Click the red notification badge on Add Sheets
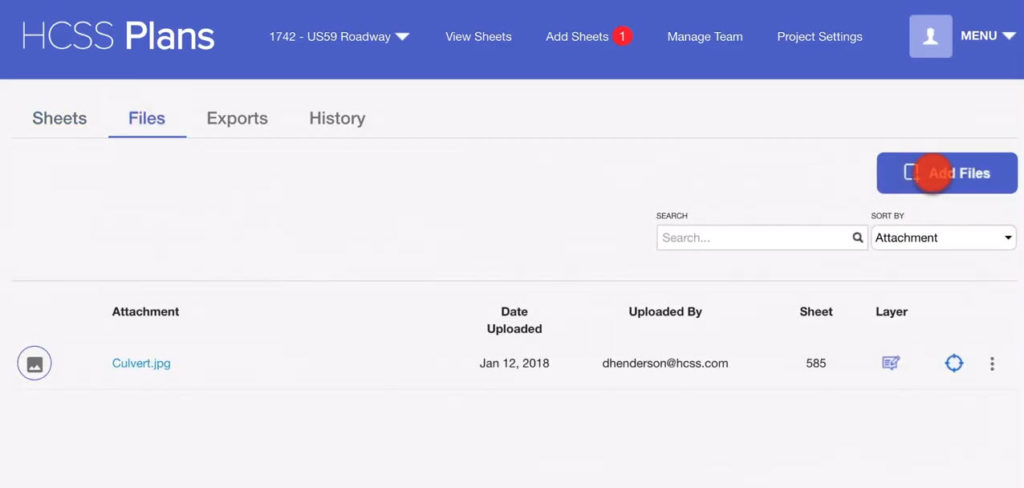 [x=622, y=36]
